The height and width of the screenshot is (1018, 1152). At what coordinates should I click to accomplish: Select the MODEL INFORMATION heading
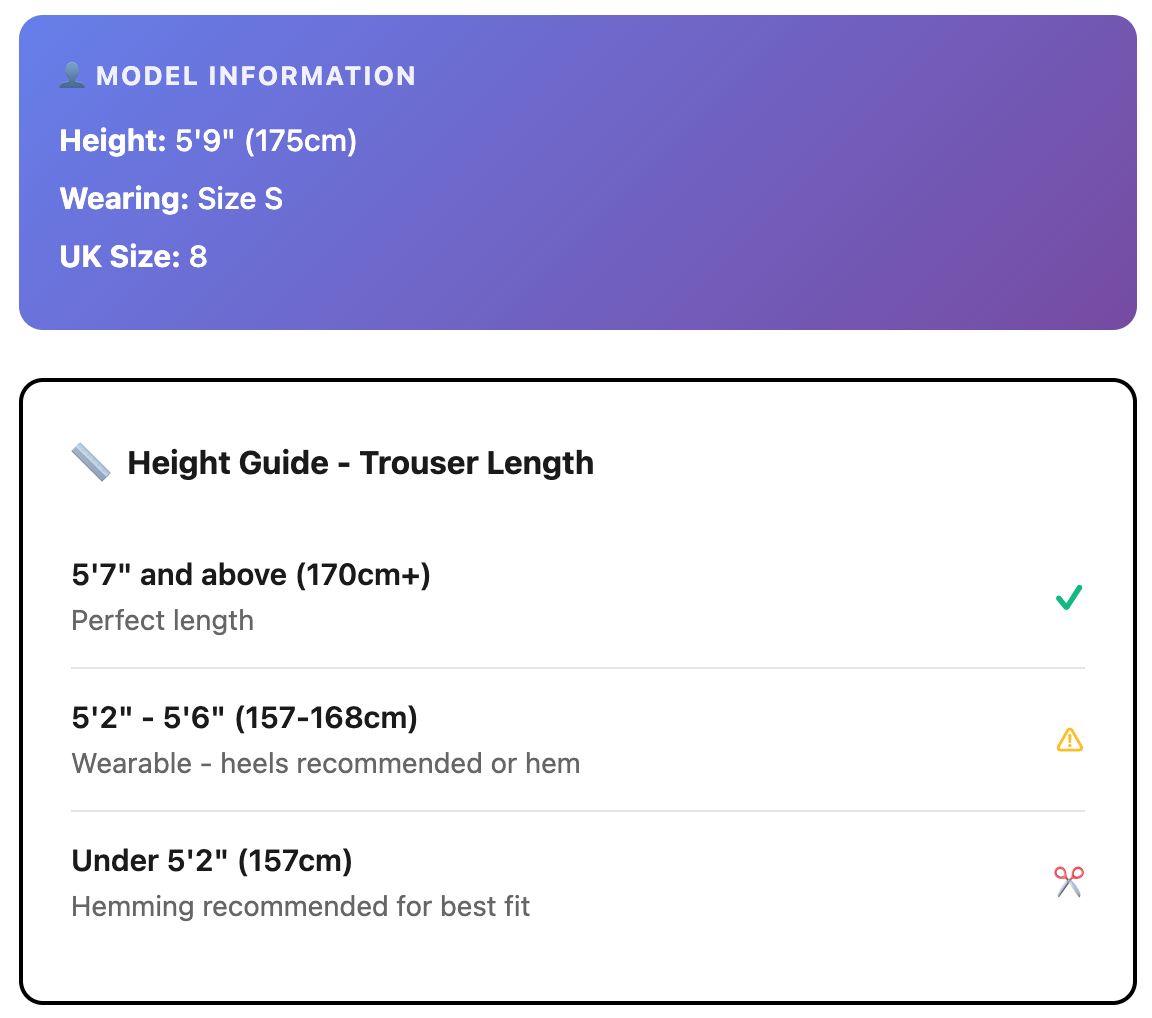point(256,76)
